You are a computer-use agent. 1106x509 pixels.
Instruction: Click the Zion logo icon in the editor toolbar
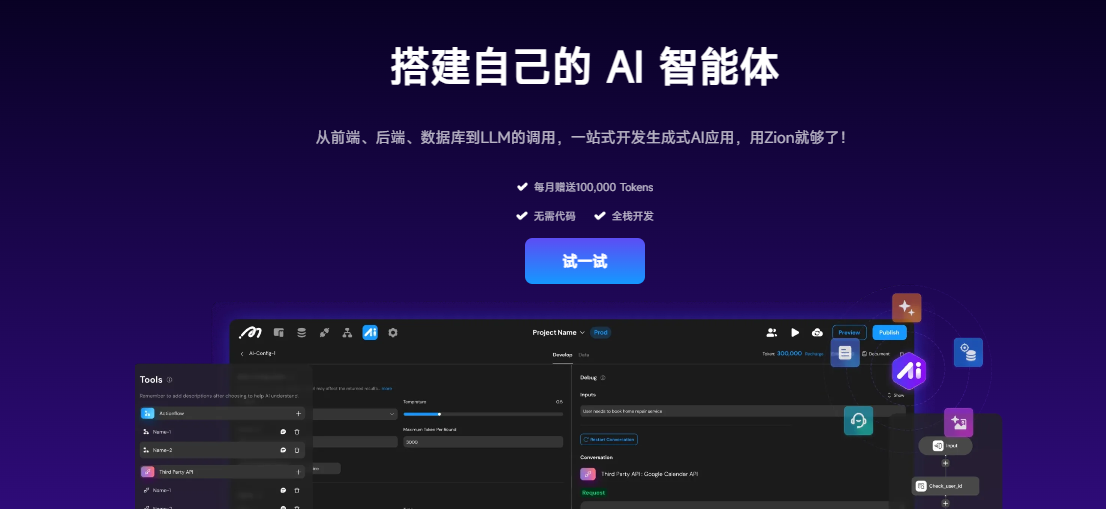pos(250,332)
